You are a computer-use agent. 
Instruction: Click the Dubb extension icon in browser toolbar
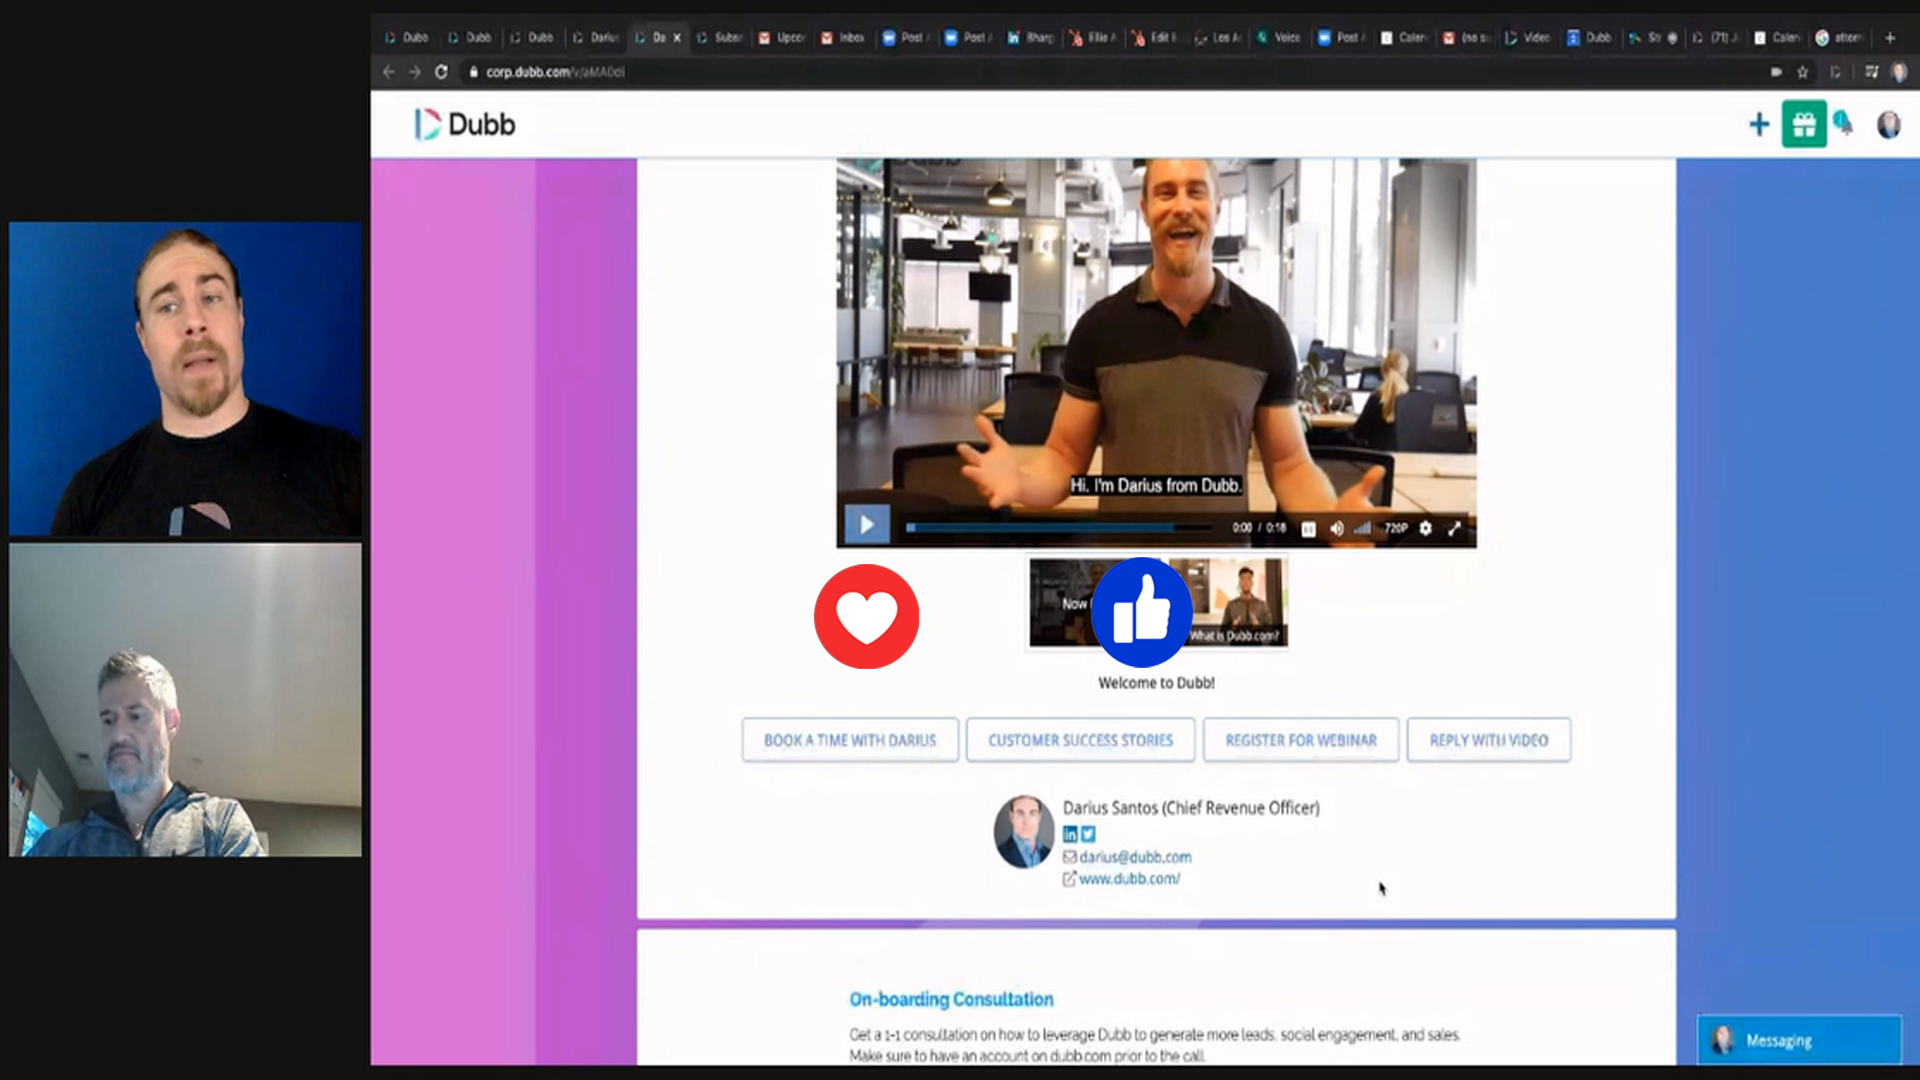tap(1835, 72)
